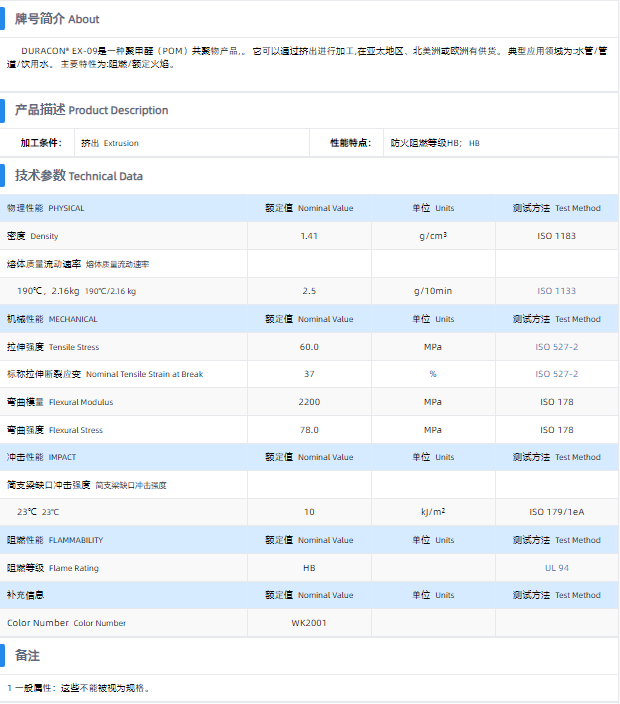Image resolution: width=620 pixels, height=704 pixels.
Task: Click the 阻燃性能 FLAMMABILITY table header
Action: click(55, 540)
